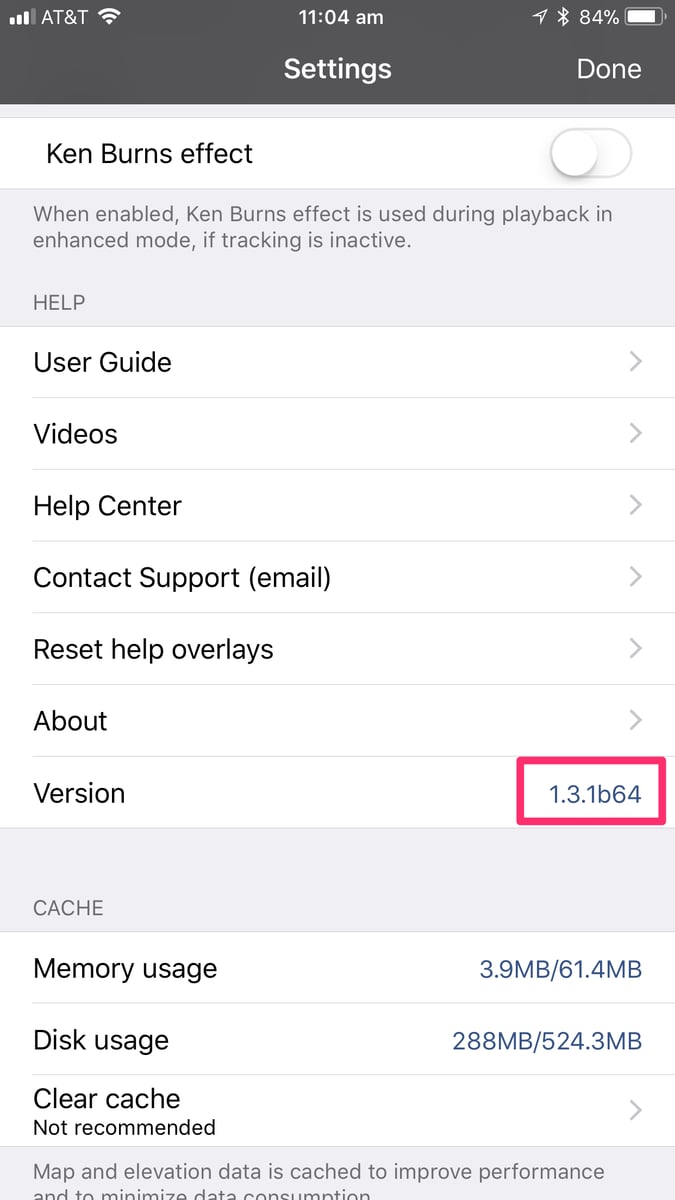Viewport: 675px width, 1200px height.
Task: Select Clear cache option
Action: point(337,1111)
